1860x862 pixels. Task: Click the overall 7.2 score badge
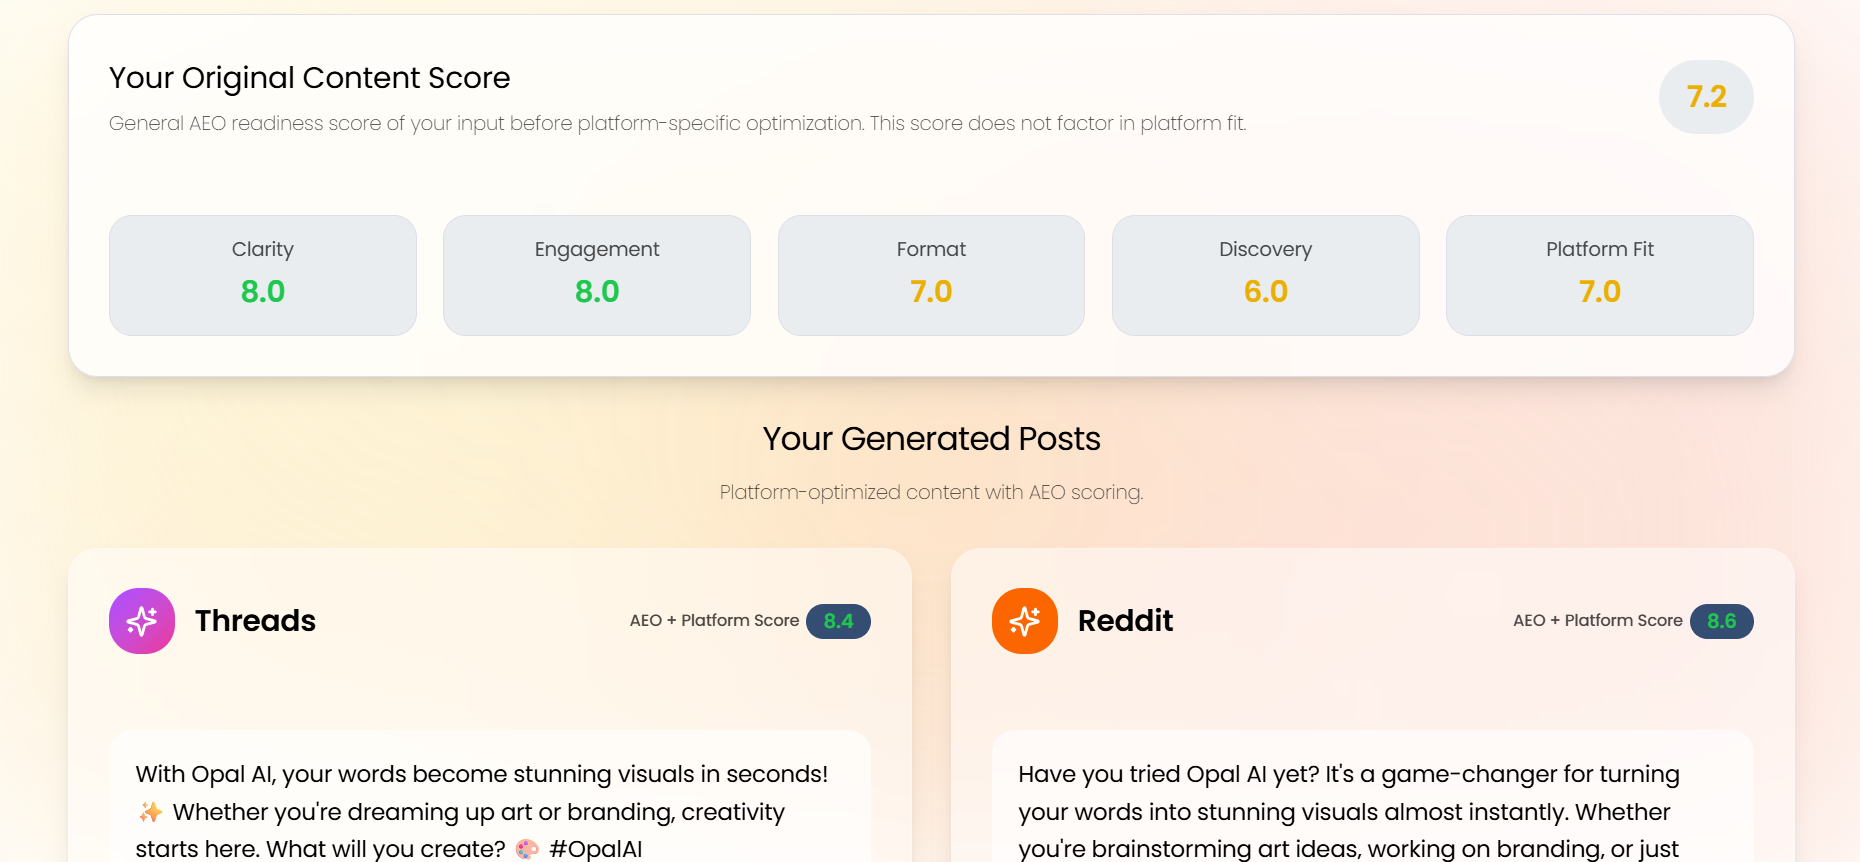pos(1706,97)
